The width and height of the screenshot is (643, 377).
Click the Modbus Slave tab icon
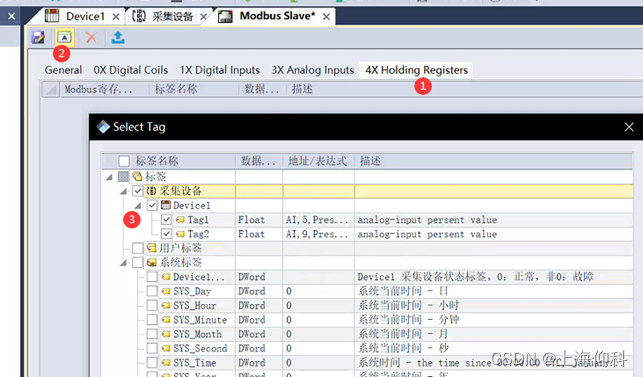(225, 16)
